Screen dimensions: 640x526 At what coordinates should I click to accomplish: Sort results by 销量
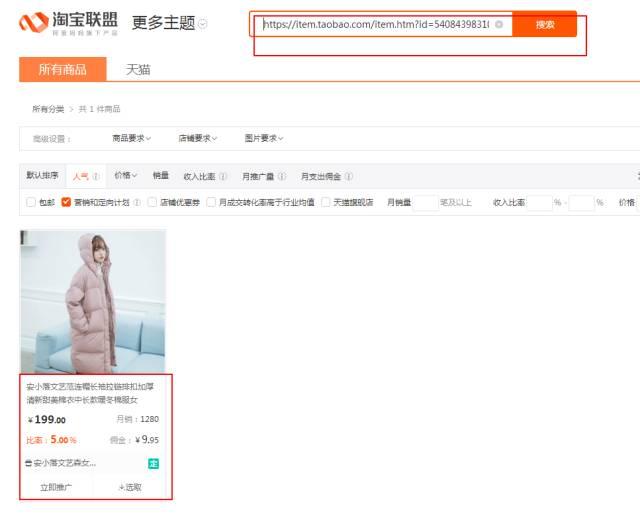pyautogui.click(x=160, y=175)
